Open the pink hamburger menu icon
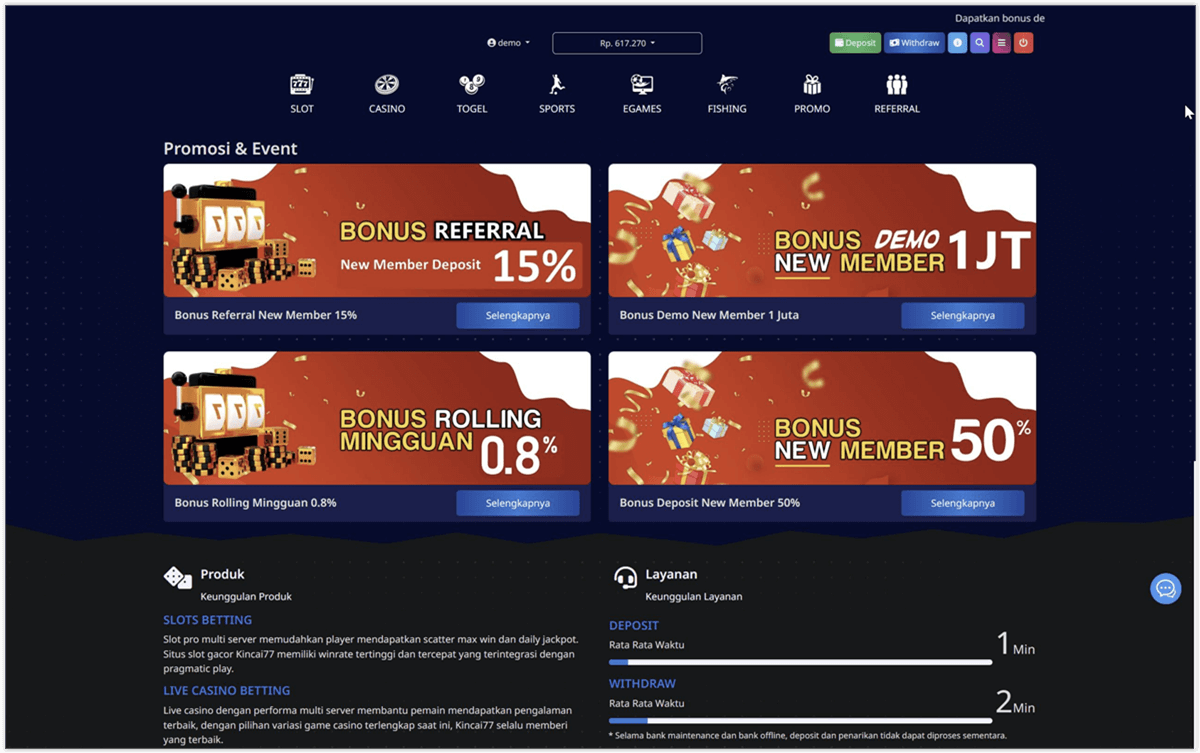This screenshot has height=753, width=1200. coord(1001,42)
